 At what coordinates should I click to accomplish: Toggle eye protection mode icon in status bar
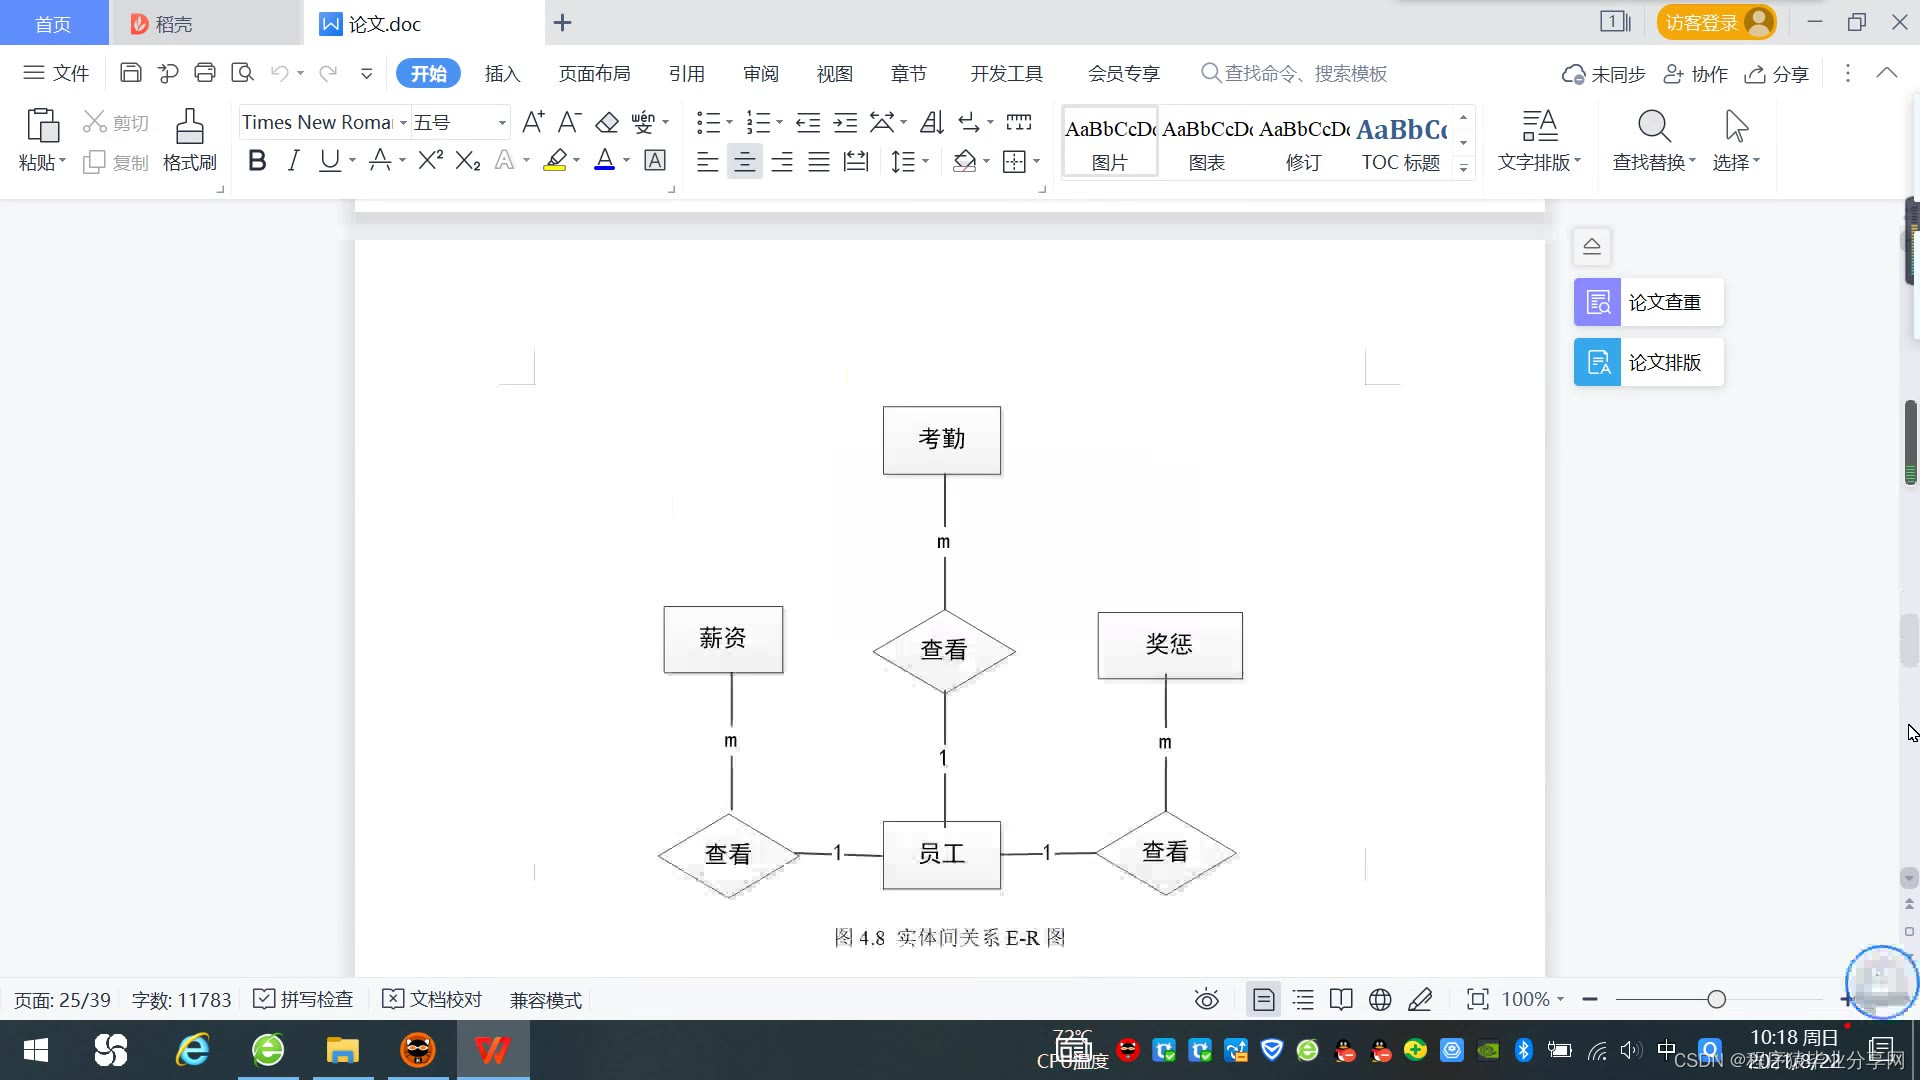point(1206,999)
